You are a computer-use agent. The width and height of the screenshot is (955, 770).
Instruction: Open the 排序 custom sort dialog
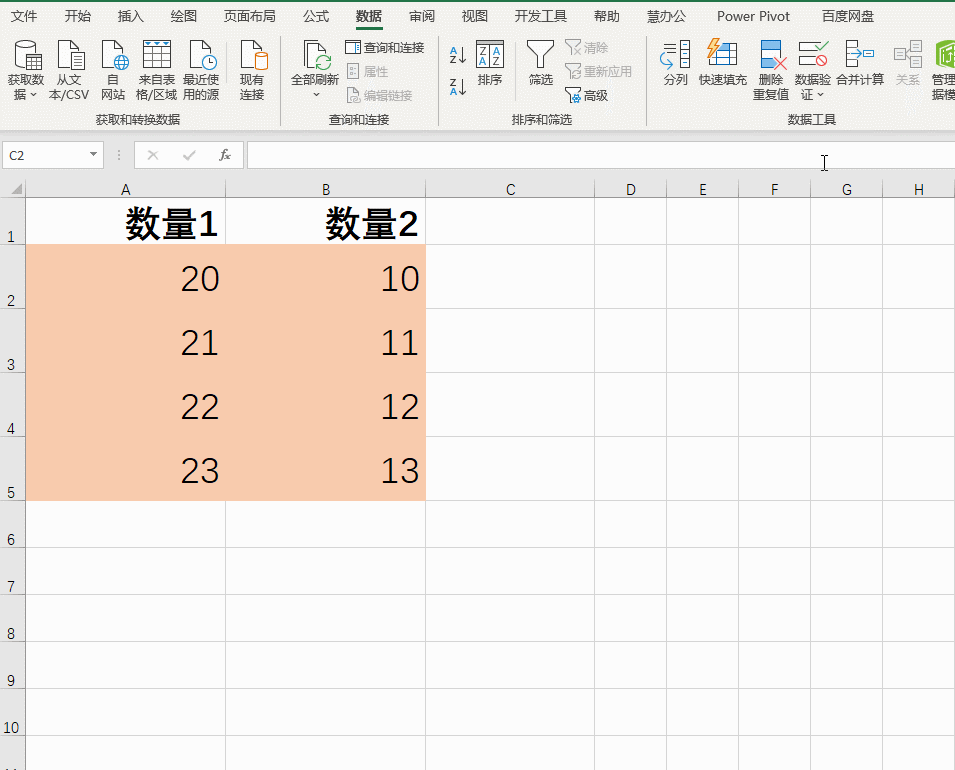pyautogui.click(x=490, y=63)
